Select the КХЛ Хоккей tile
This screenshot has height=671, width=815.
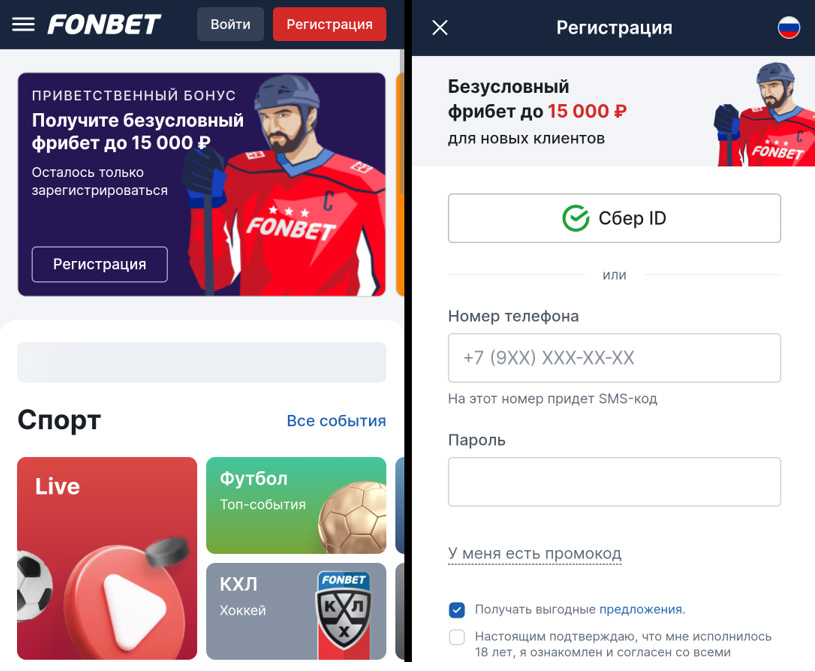[296, 611]
